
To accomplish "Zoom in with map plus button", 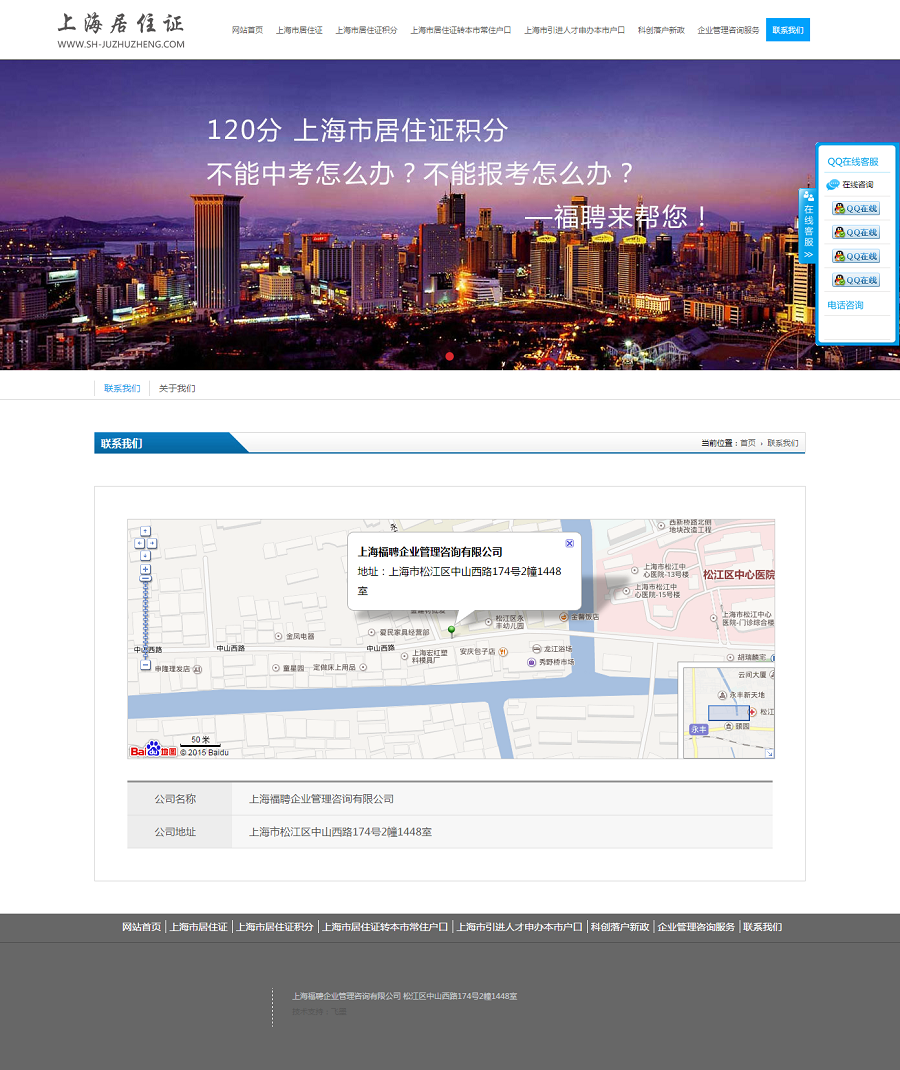I will [145, 569].
